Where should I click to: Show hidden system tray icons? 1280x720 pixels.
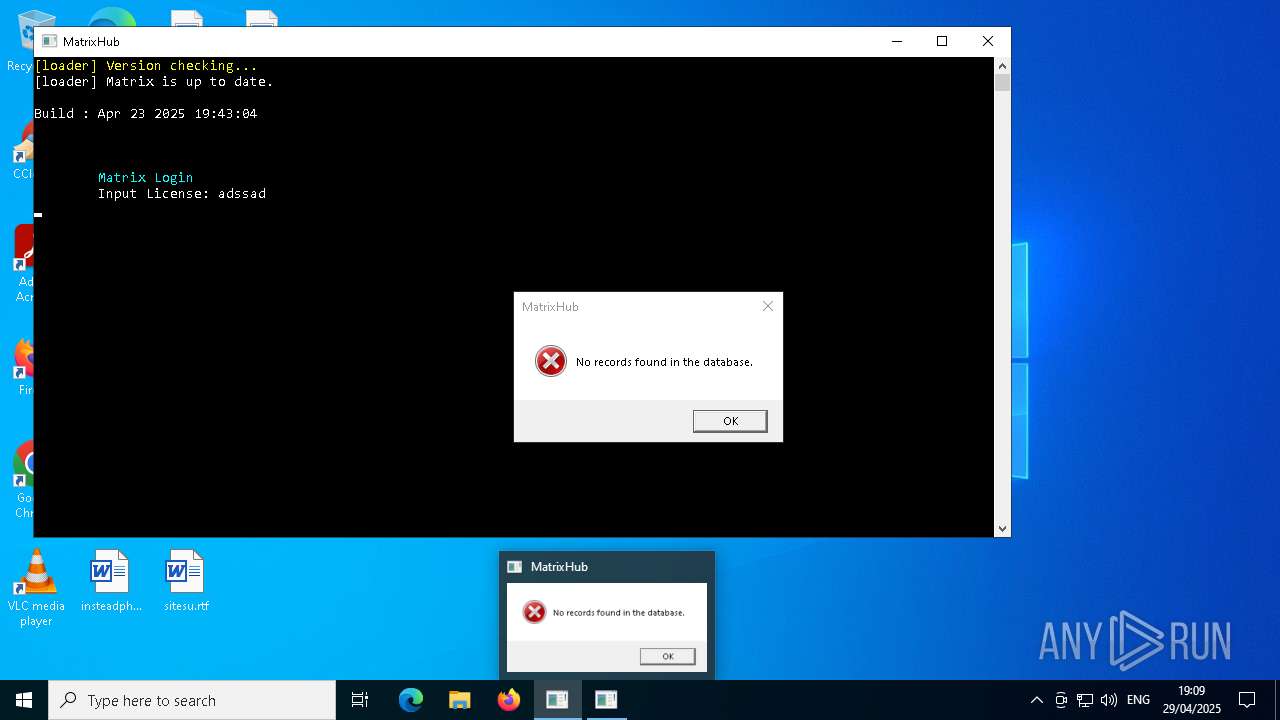(1037, 700)
